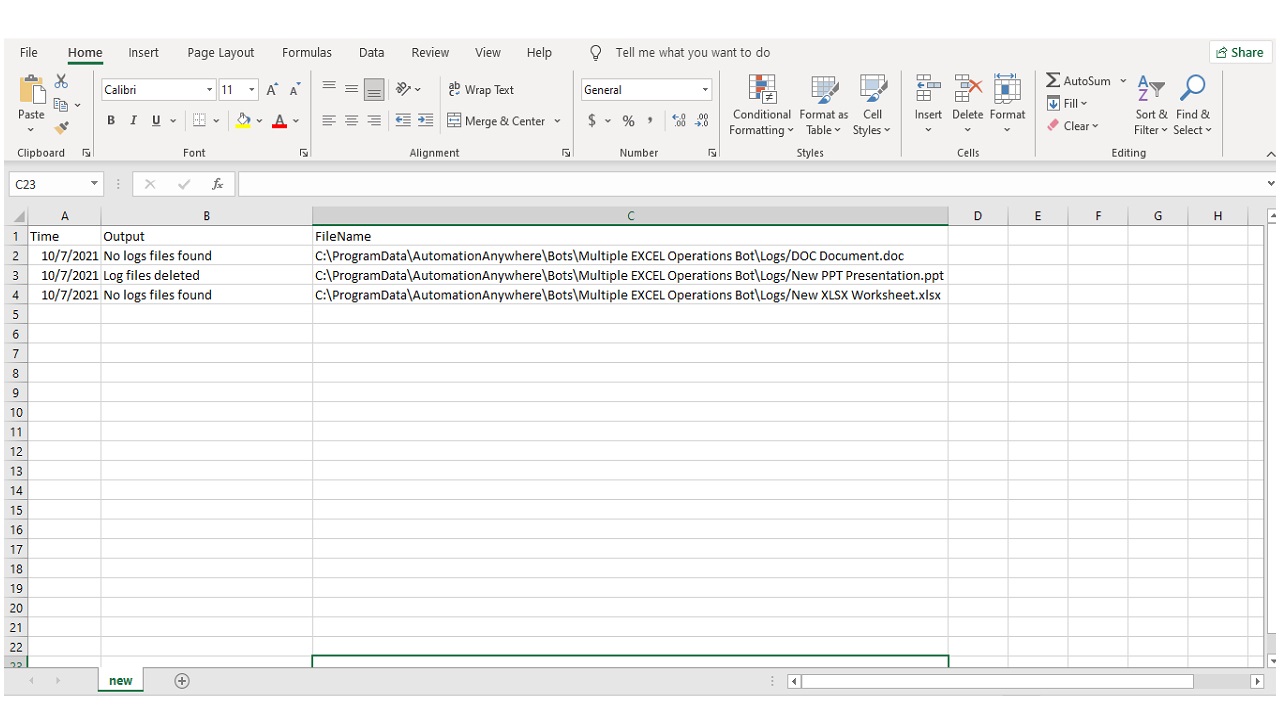Toggle Wrap Text for the cell

click(481, 90)
